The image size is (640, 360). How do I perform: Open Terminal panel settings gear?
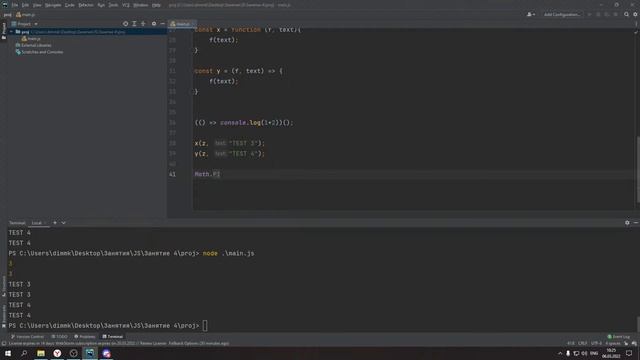[x=627, y=223]
